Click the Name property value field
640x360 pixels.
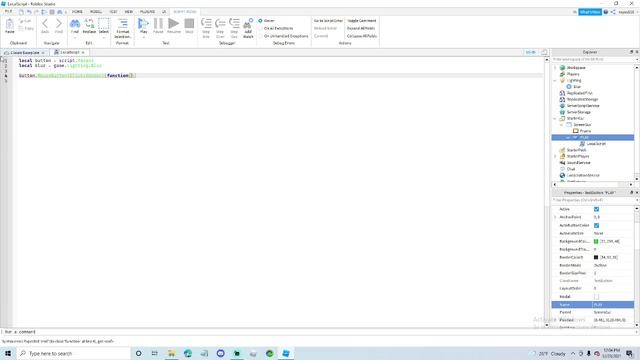pos(613,304)
